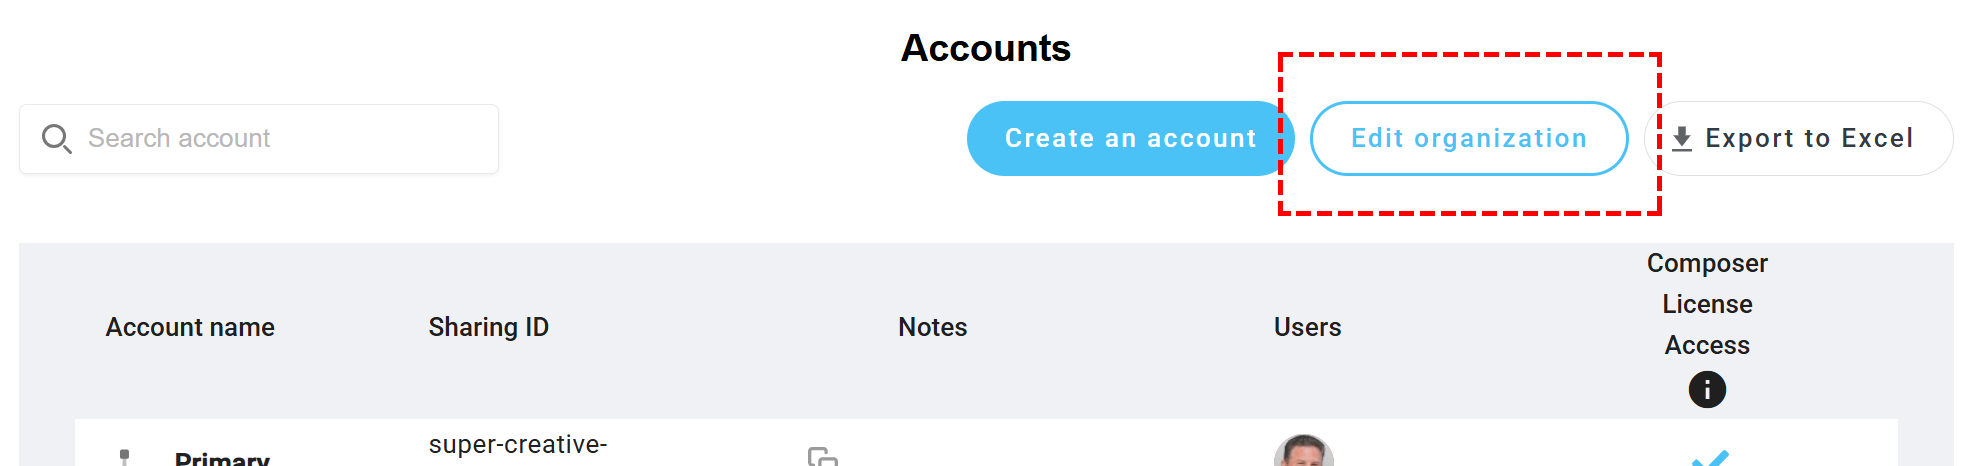Click the Users column header
Screen dimensions: 1970x466
tap(1307, 327)
